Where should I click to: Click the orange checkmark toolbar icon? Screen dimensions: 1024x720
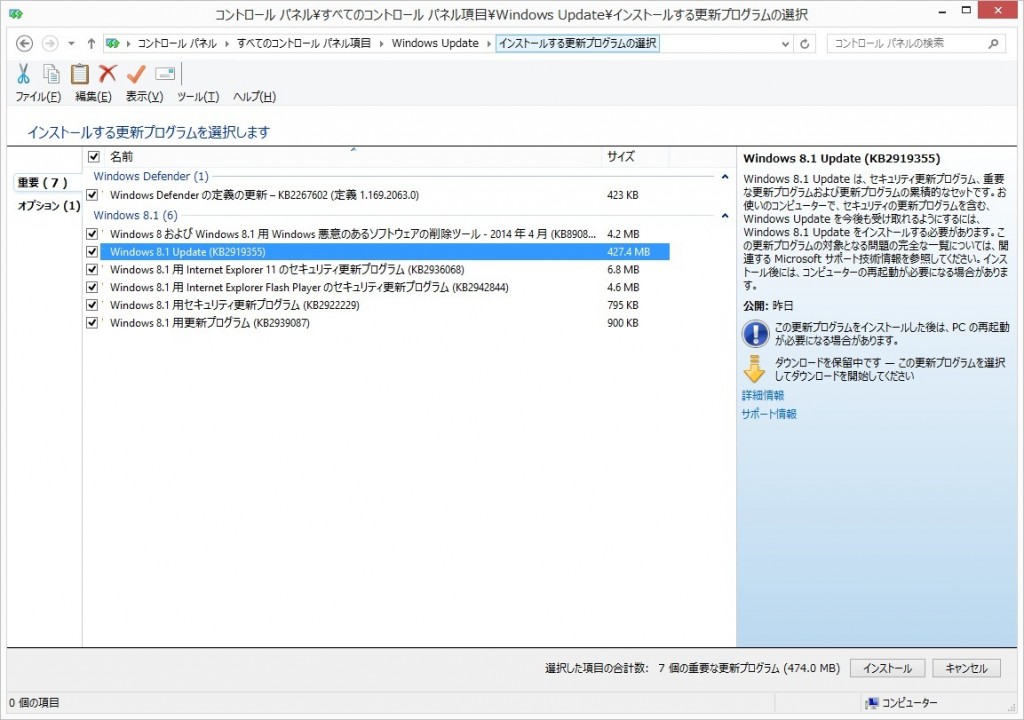tap(136, 72)
